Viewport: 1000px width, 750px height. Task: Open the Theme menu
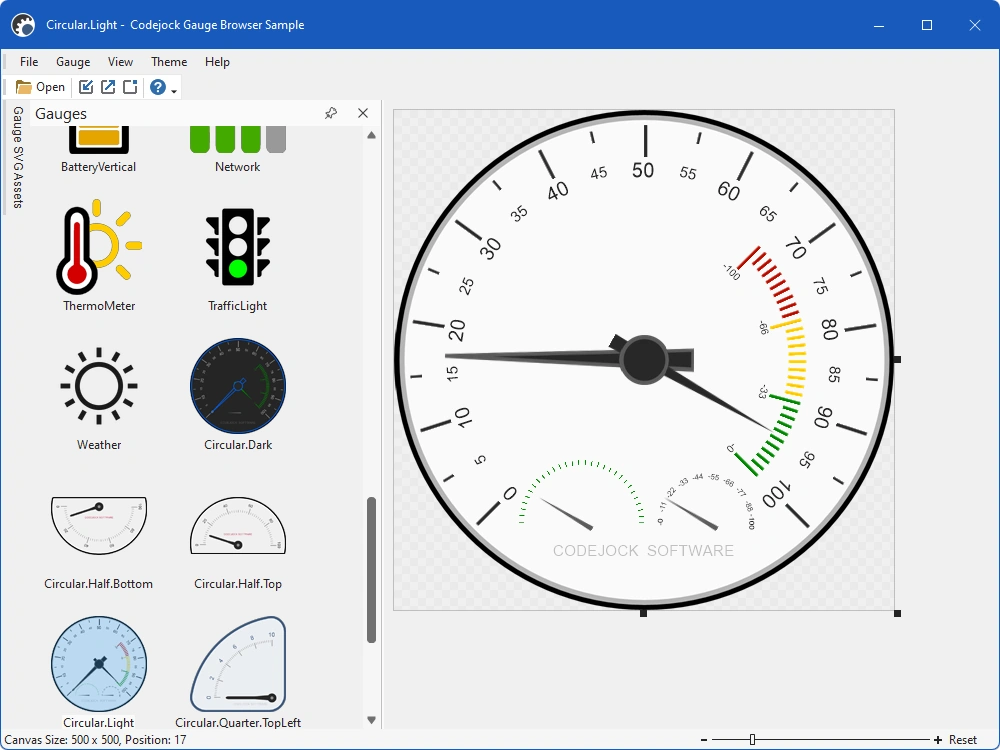[169, 62]
